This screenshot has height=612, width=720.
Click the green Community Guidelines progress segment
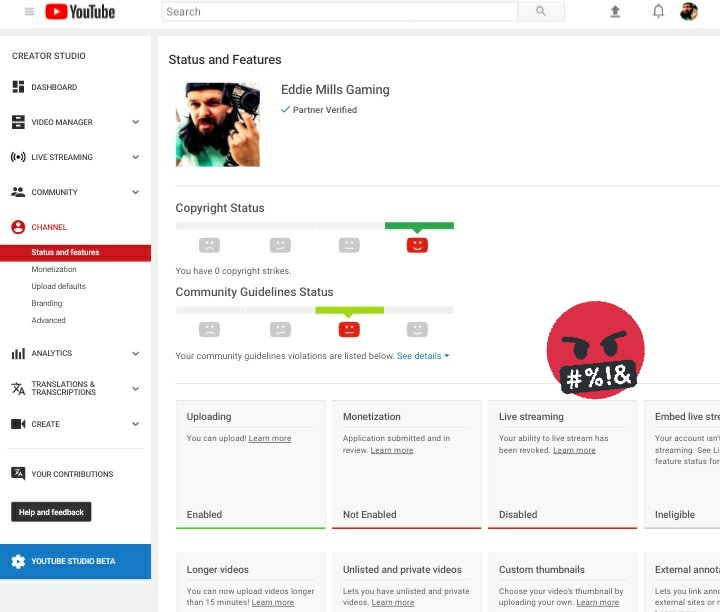pyautogui.click(x=349, y=310)
